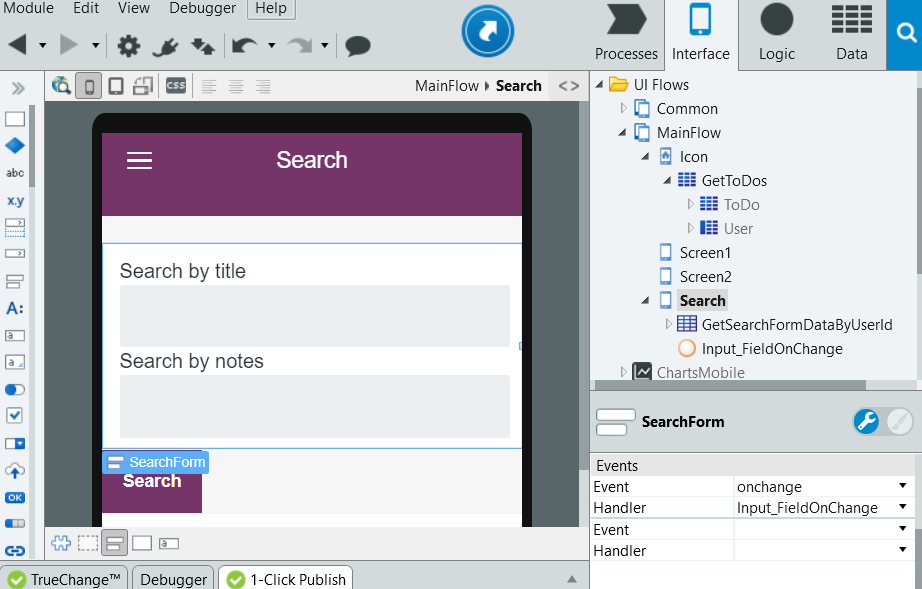Select the Expression widget (x.y) in the toolbox
The width and height of the screenshot is (922, 589).
(14, 201)
